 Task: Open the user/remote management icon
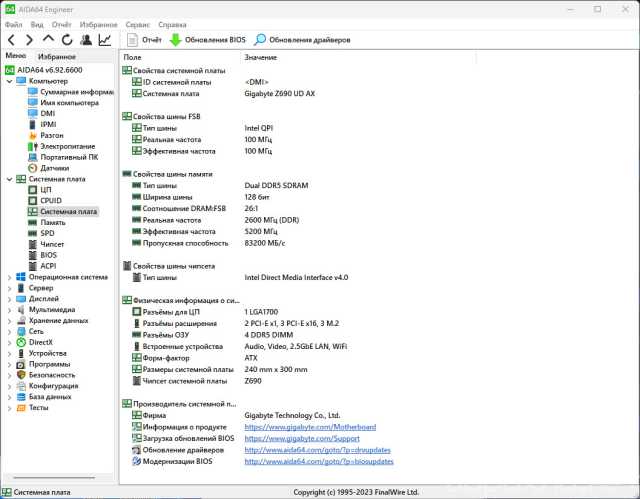[86, 40]
